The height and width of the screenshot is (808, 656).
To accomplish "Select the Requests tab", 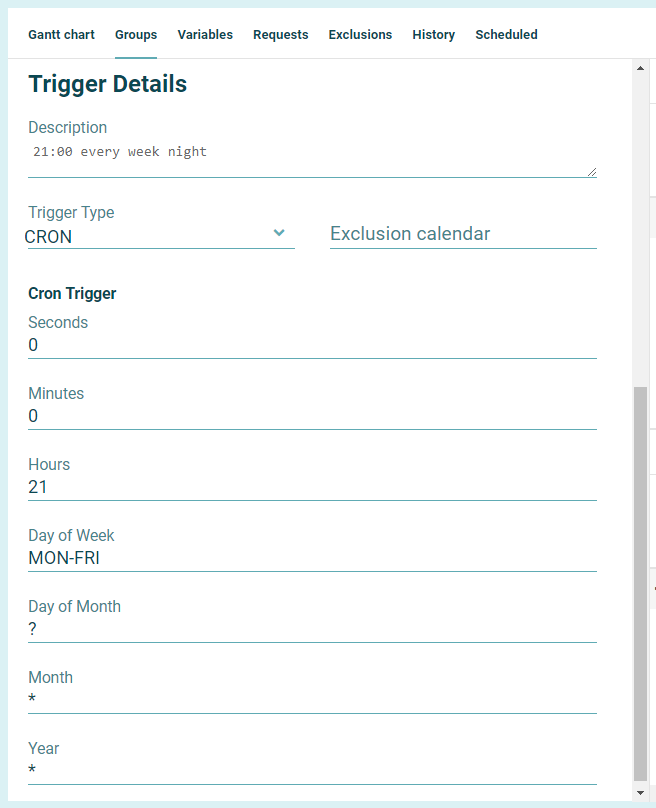I will [280, 35].
